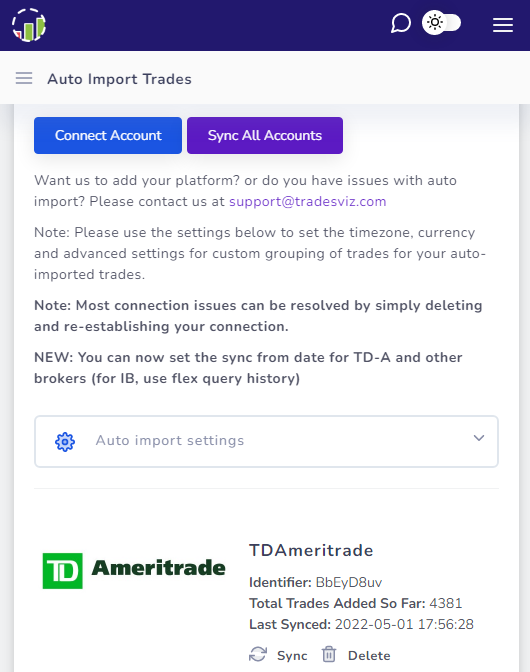This screenshot has width=530, height=672.
Task: Open the top-right hamburger menu
Action: [x=503, y=25]
